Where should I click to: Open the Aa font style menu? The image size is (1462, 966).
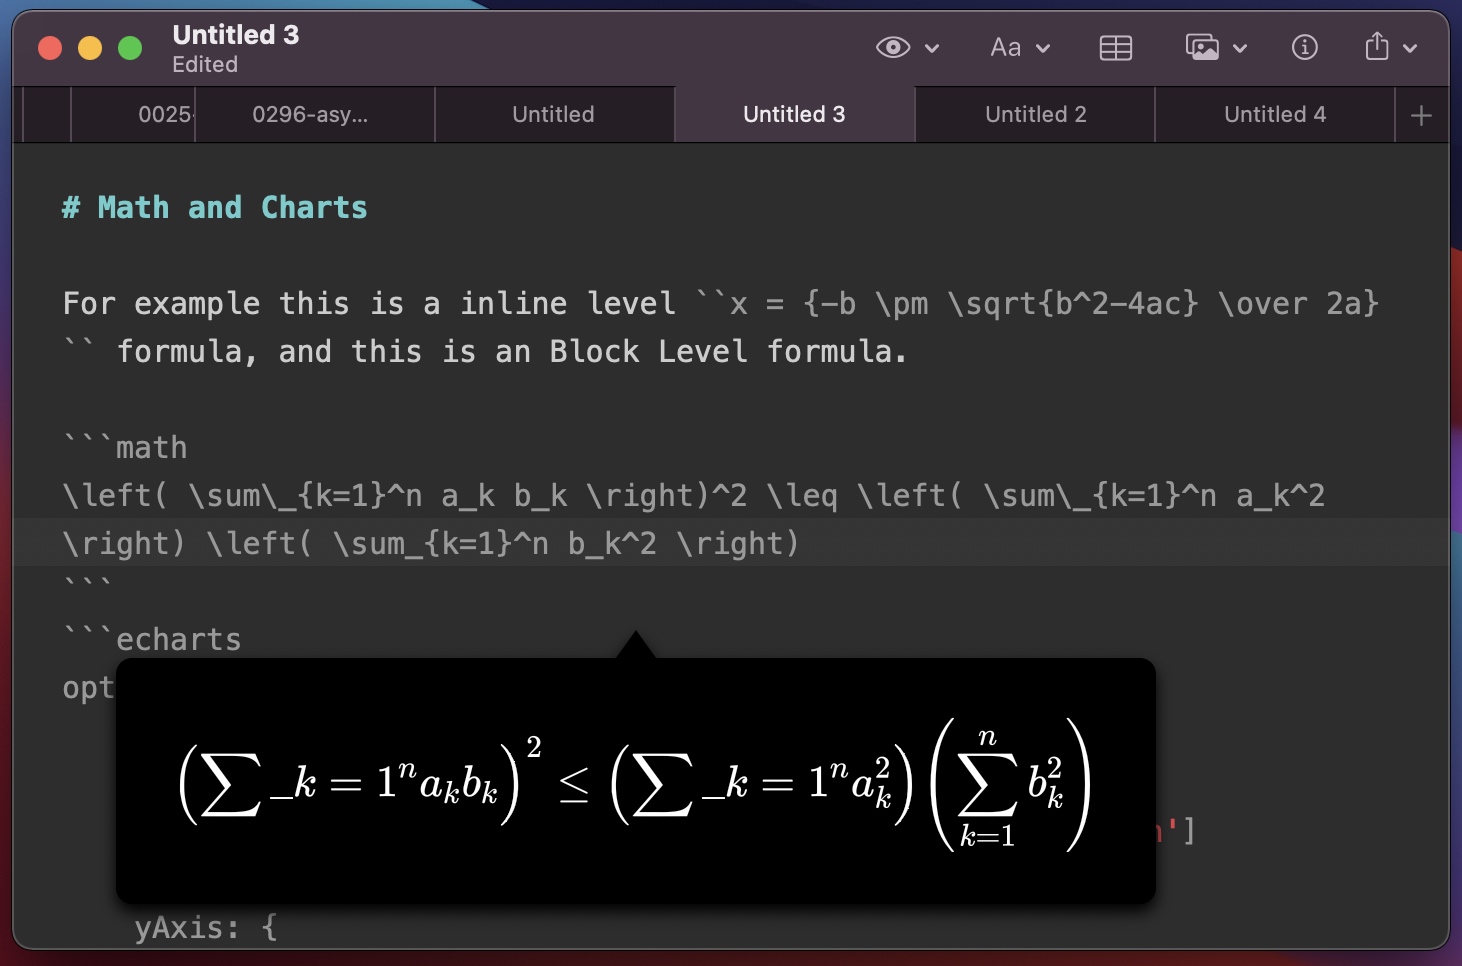click(x=1005, y=47)
